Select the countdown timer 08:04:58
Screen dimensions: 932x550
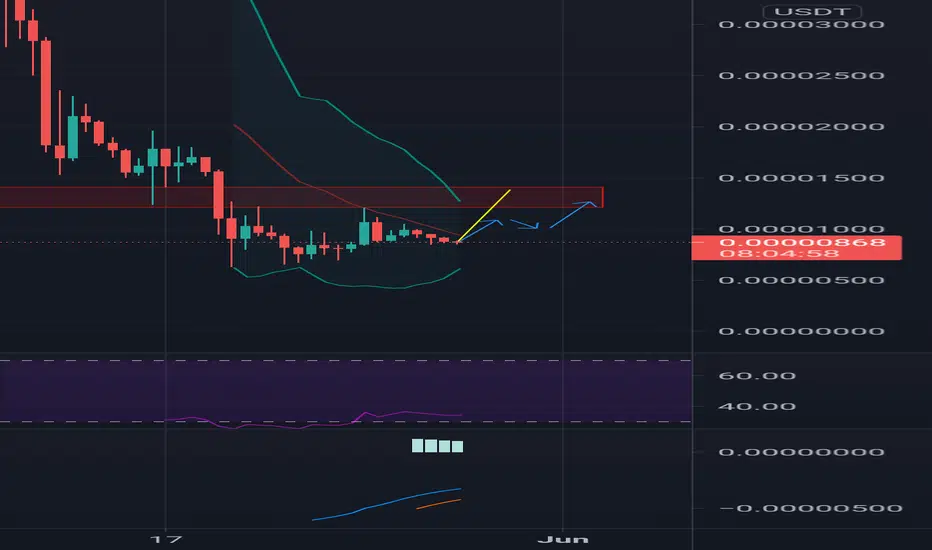coord(779,254)
